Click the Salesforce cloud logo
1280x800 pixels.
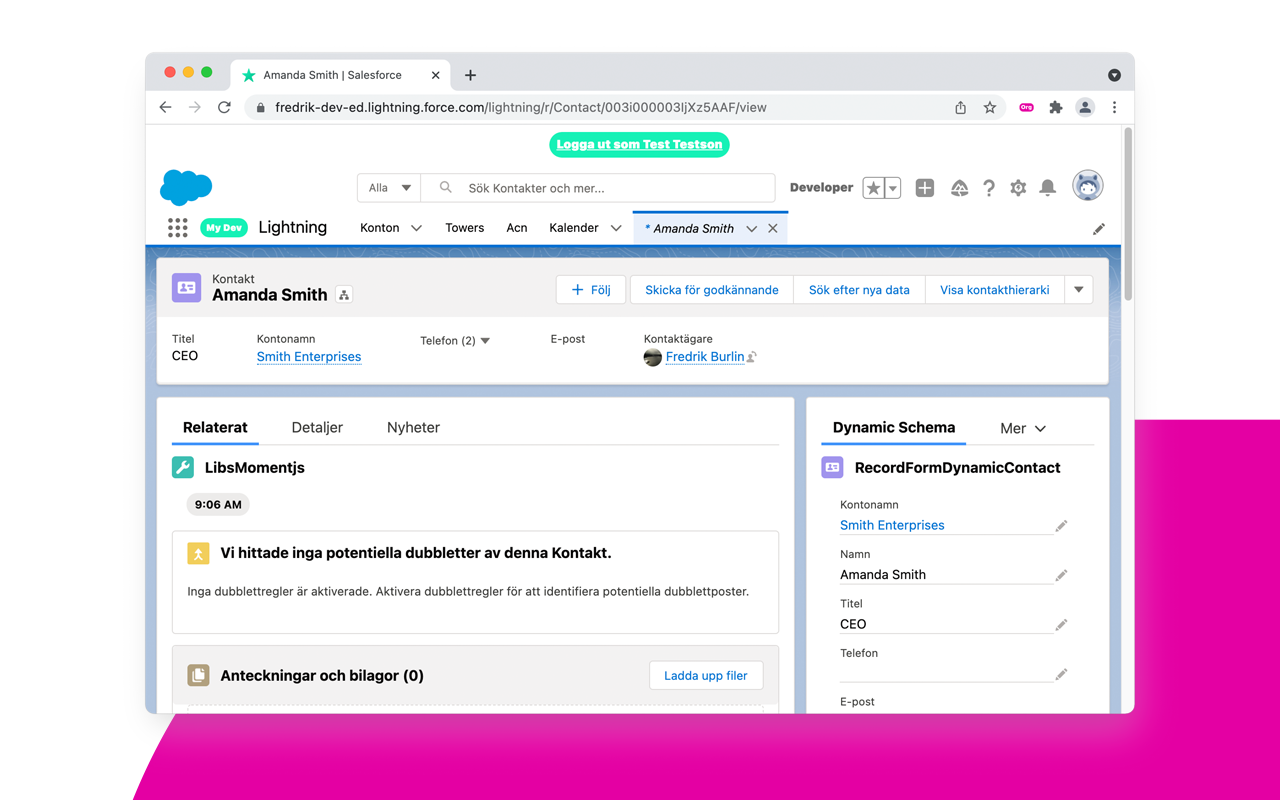(186, 187)
